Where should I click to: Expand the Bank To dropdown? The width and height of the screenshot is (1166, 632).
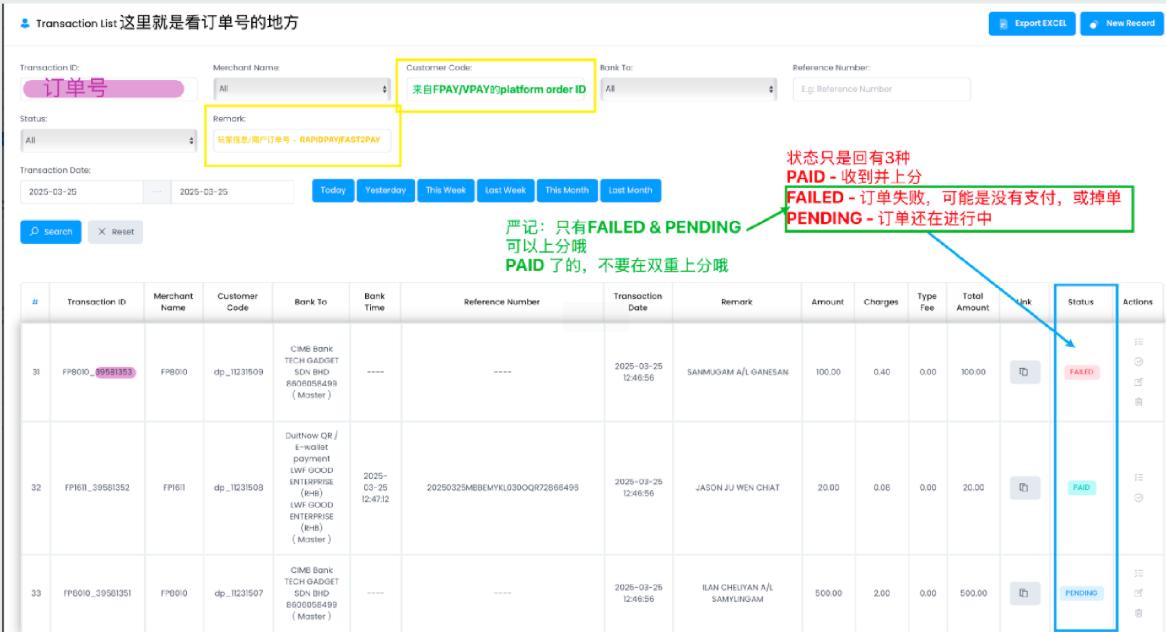pyautogui.click(x=689, y=89)
